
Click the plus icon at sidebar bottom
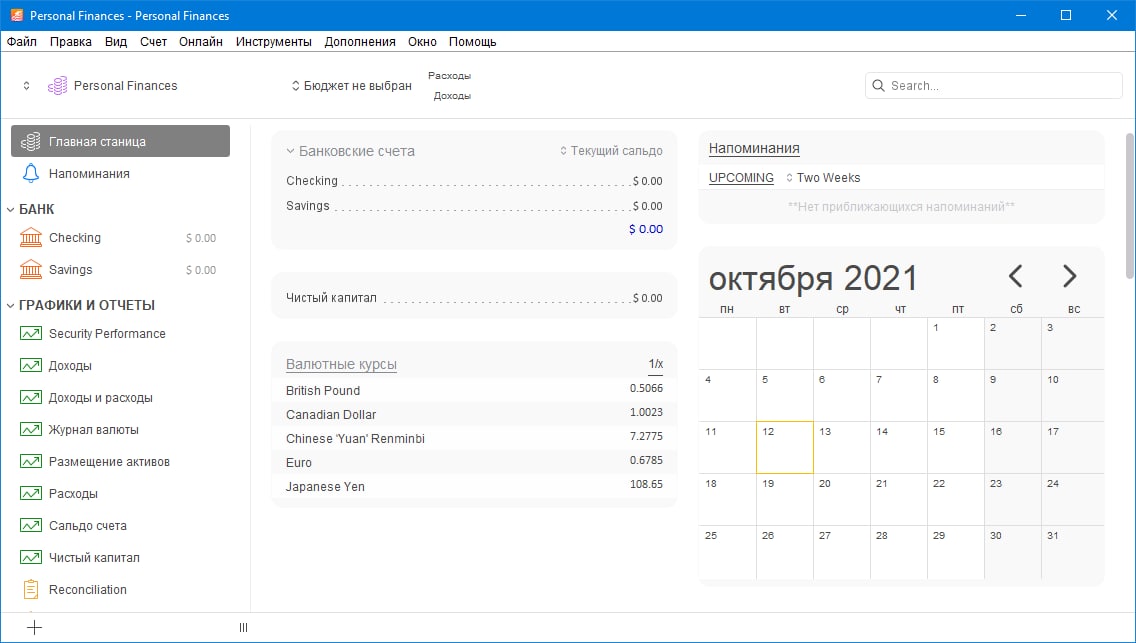tap(34, 627)
